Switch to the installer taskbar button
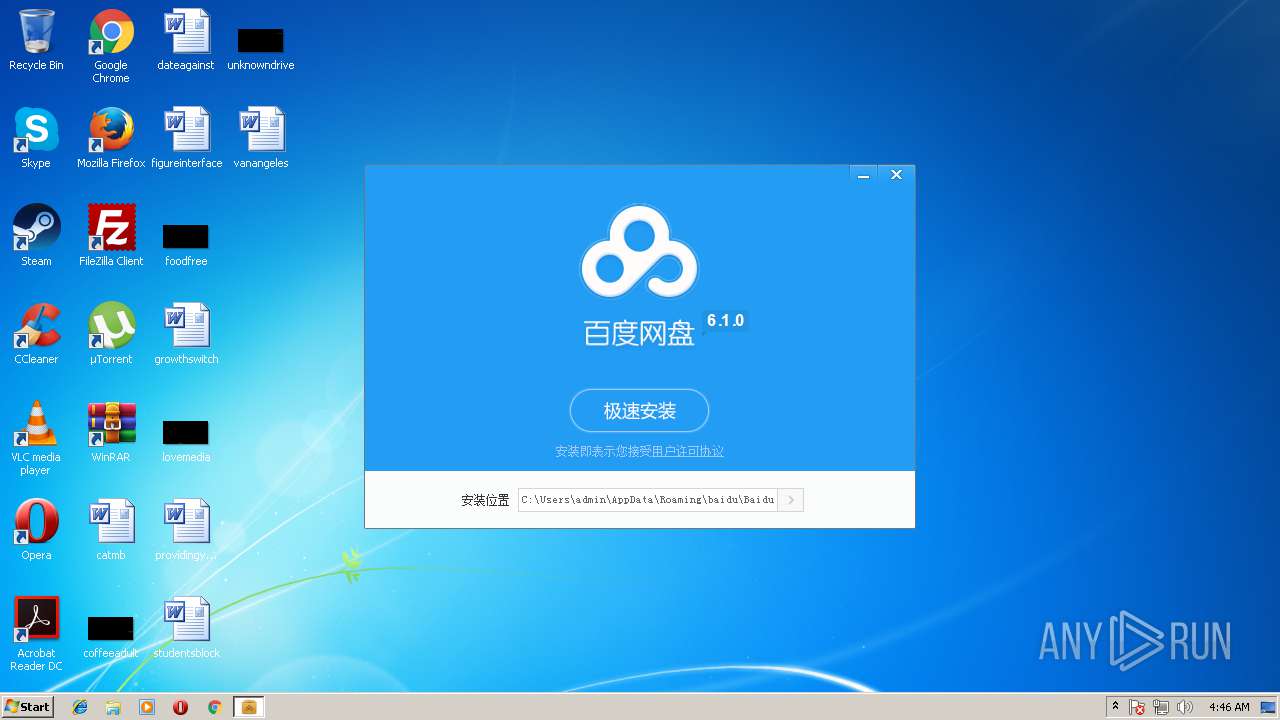The height and width of the screenshot is (720, 1280). pos(249,707)
